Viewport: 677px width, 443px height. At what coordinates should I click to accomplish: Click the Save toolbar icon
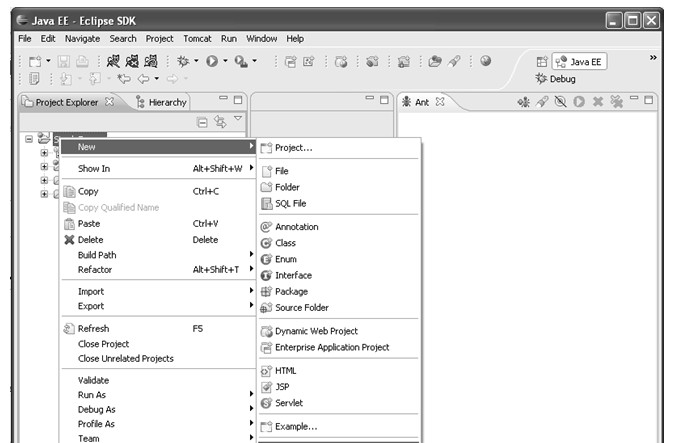click(64, 62)
